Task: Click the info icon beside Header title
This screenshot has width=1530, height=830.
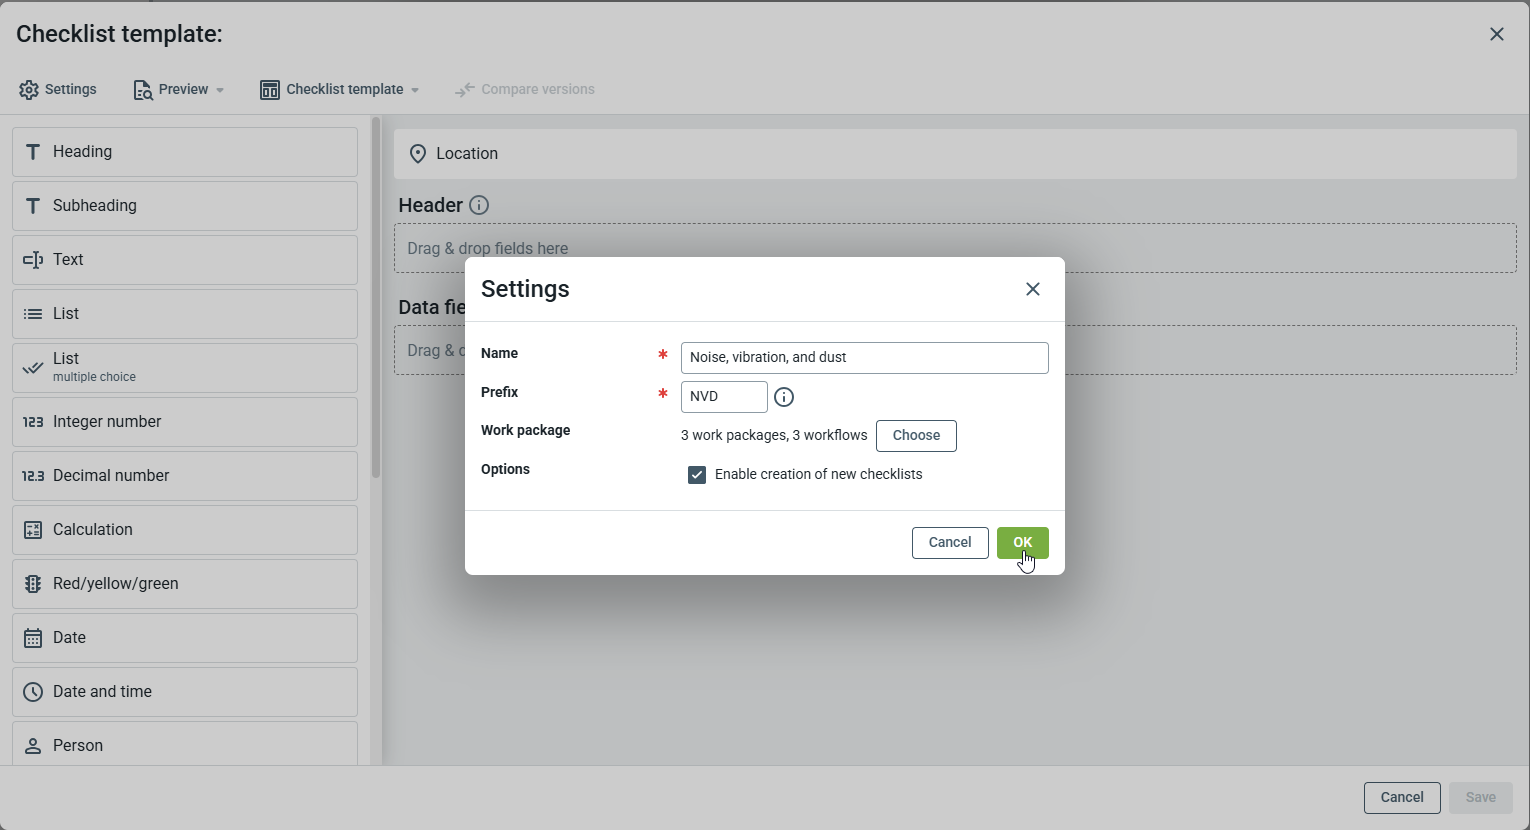Action: (479, 205)
